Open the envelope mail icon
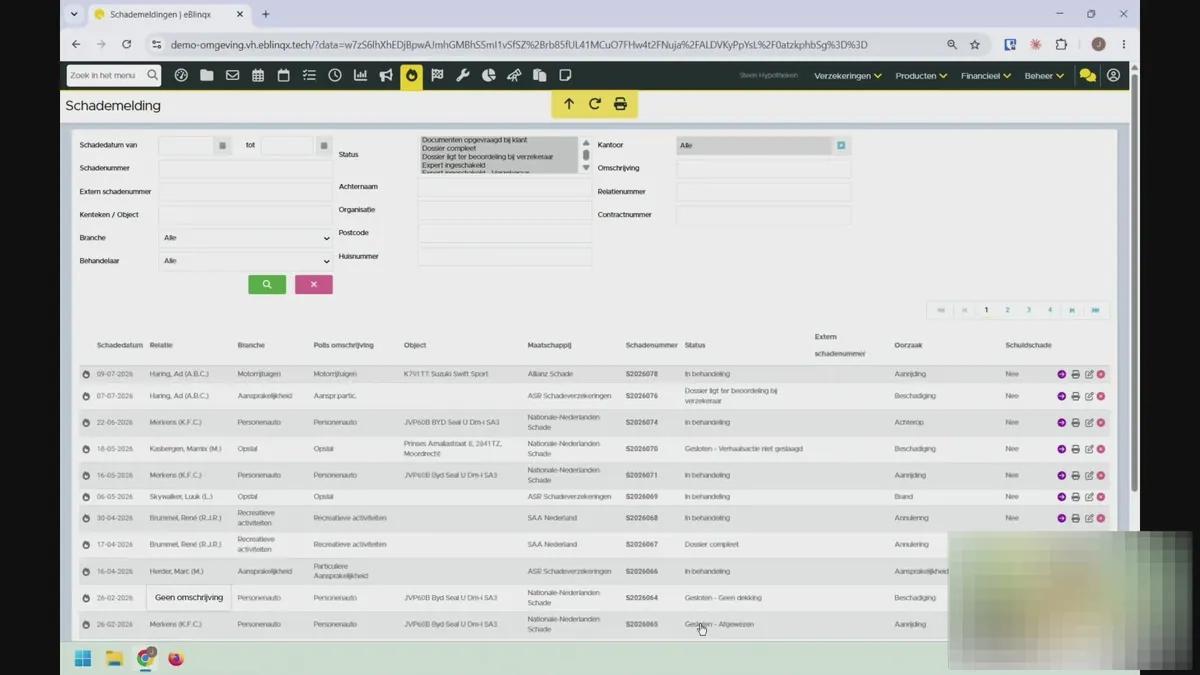 pos(232,75)
